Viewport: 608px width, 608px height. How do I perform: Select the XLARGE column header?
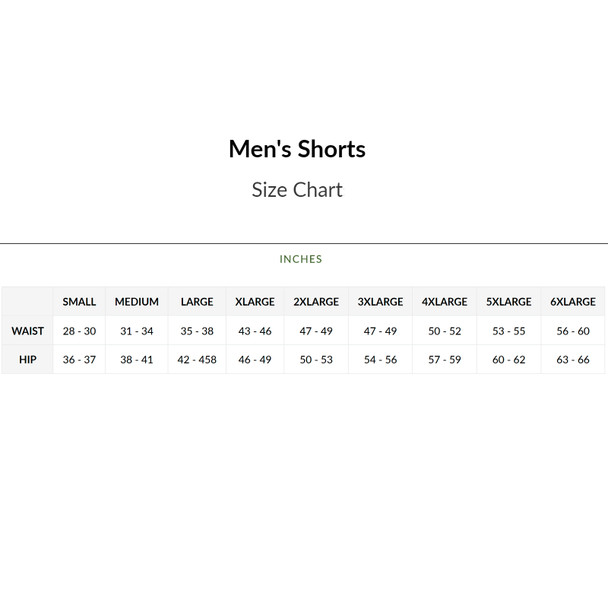pyautogui.click(x=255, y=302)
